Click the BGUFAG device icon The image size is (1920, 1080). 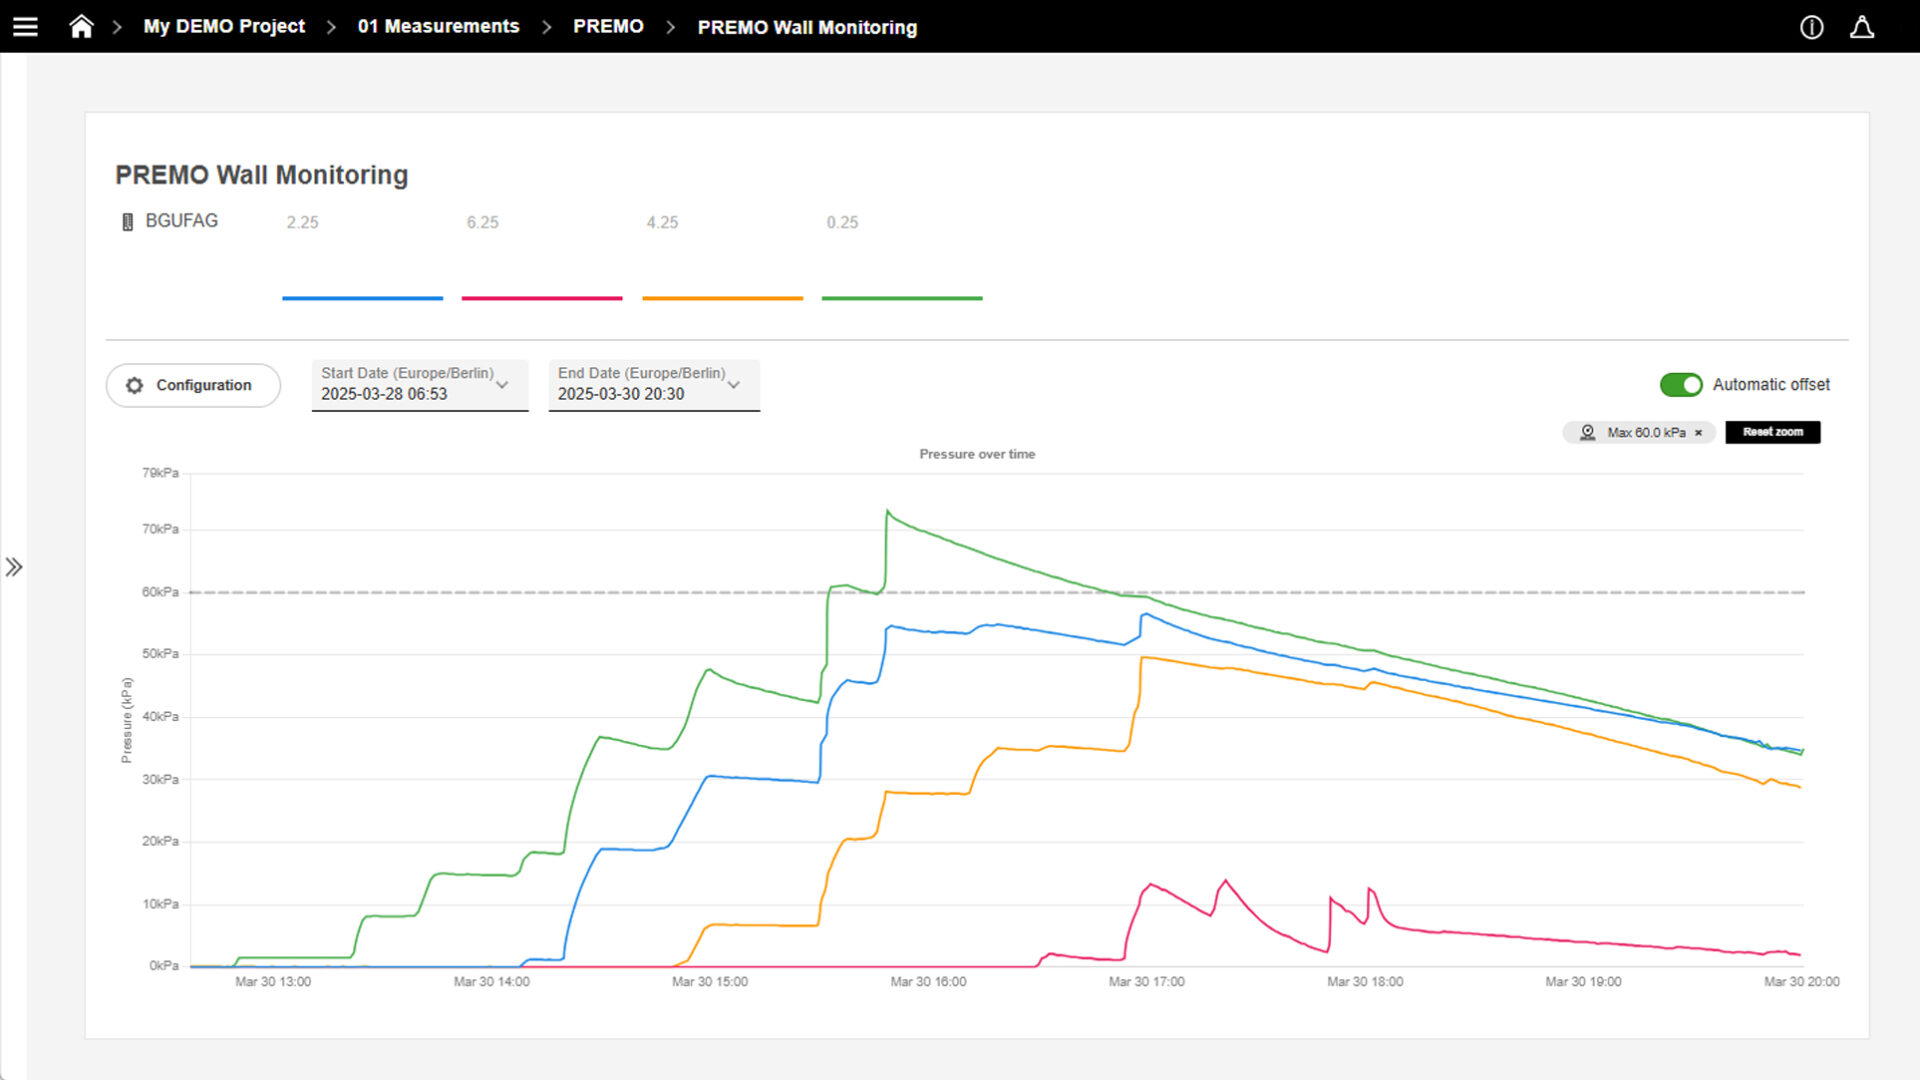click(127, 222)
